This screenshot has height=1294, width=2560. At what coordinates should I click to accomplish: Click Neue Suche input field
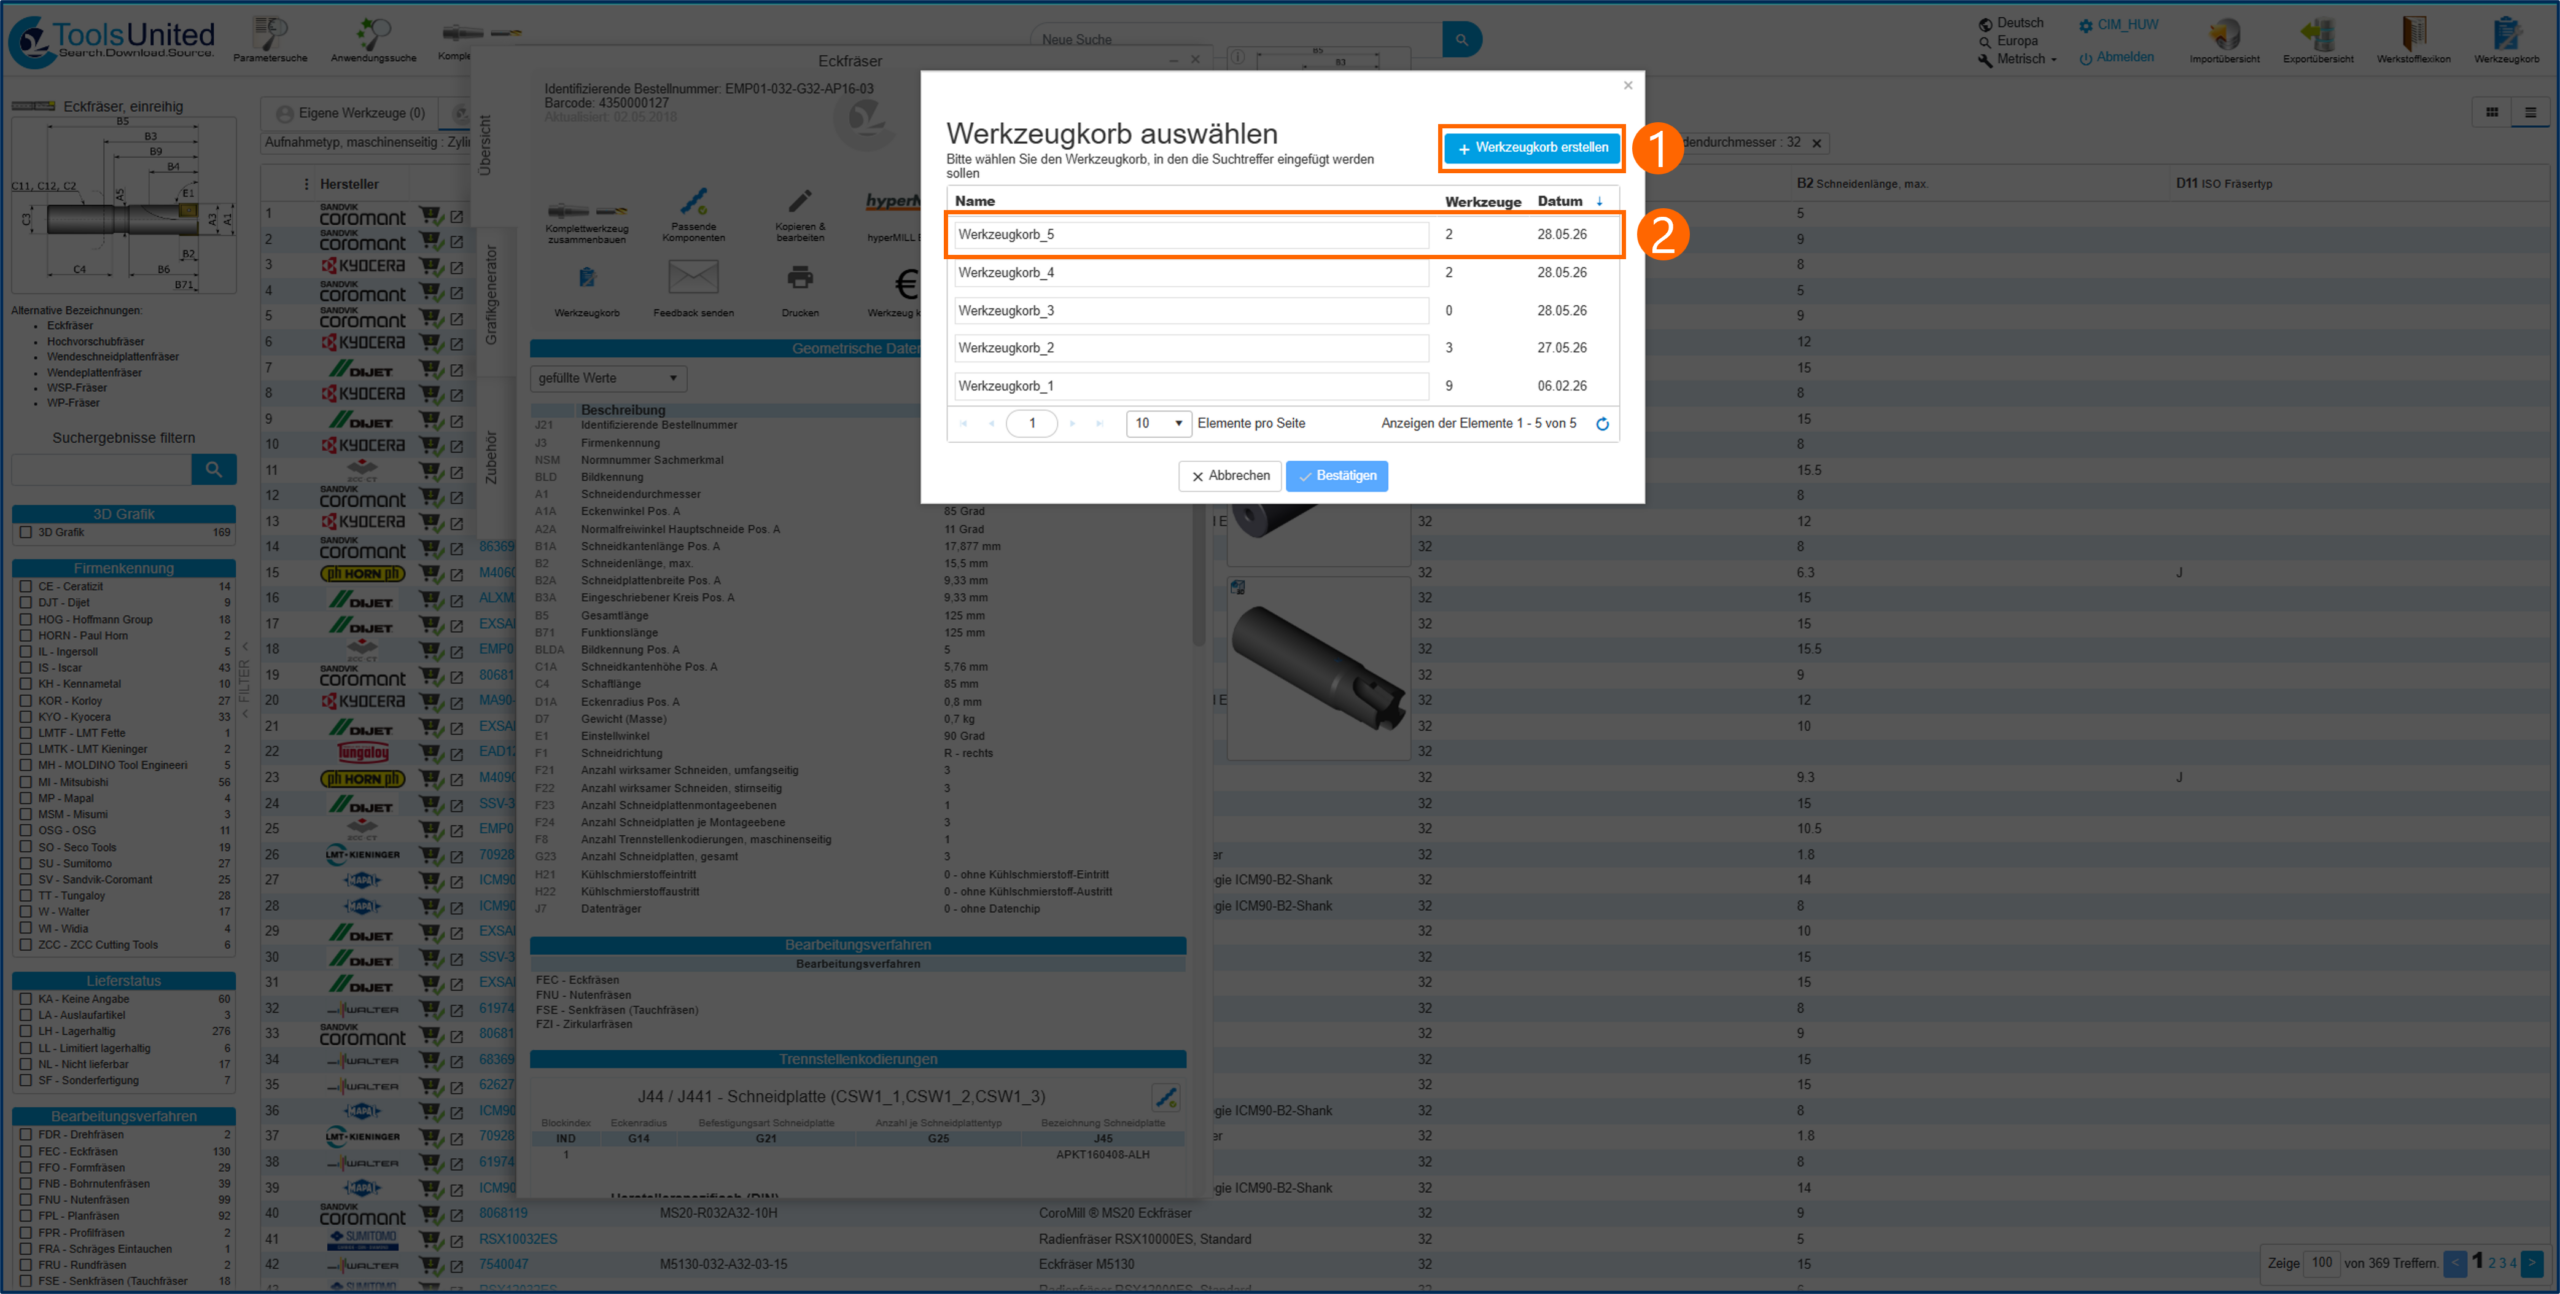[x=1236, y=40]
